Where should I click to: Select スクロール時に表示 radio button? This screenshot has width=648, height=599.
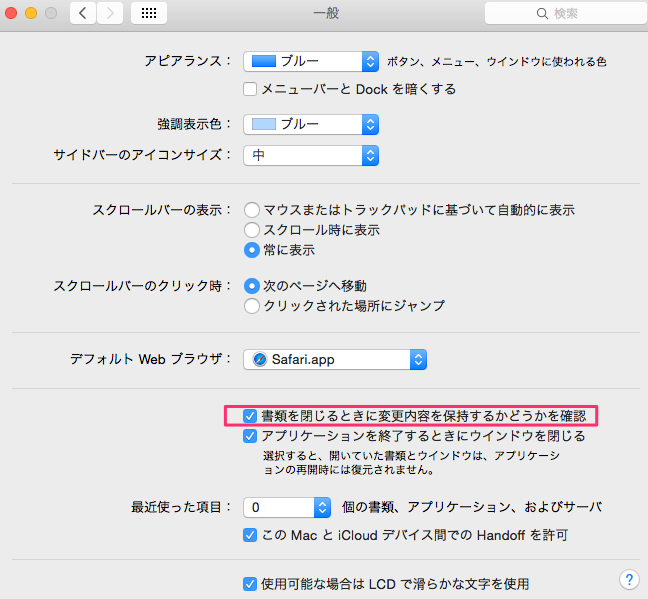pos(252,230)
